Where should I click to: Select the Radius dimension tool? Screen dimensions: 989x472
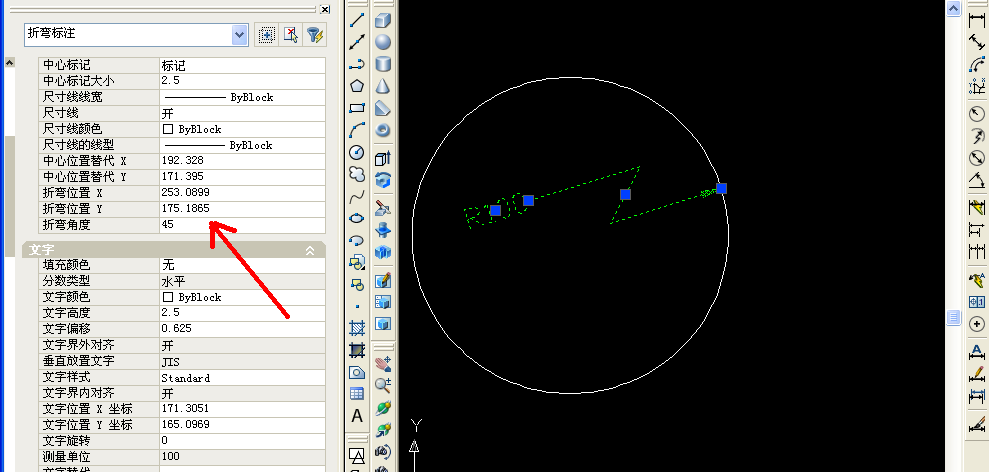pos(976,114)
